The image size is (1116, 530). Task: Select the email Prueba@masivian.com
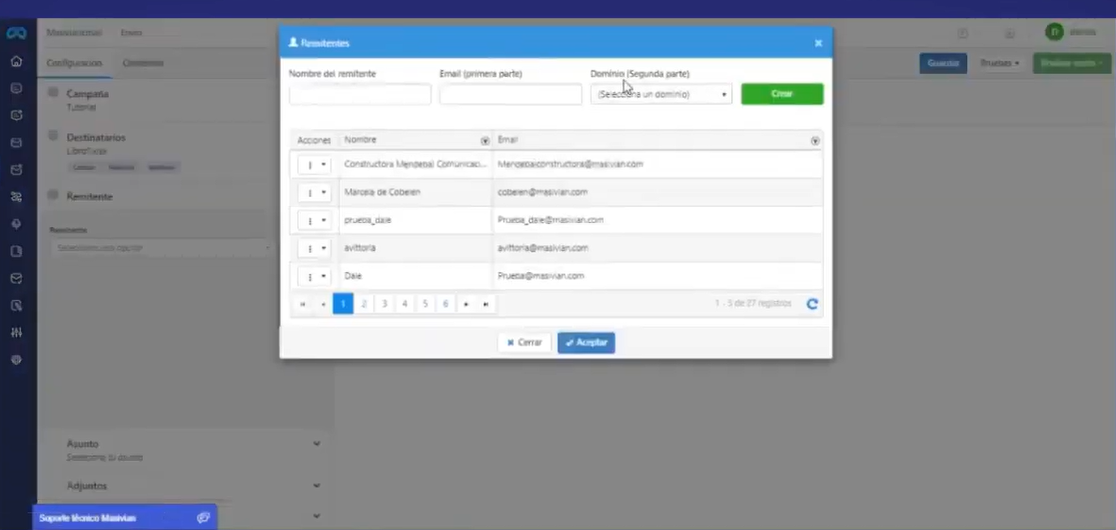(x=540, y=276)
